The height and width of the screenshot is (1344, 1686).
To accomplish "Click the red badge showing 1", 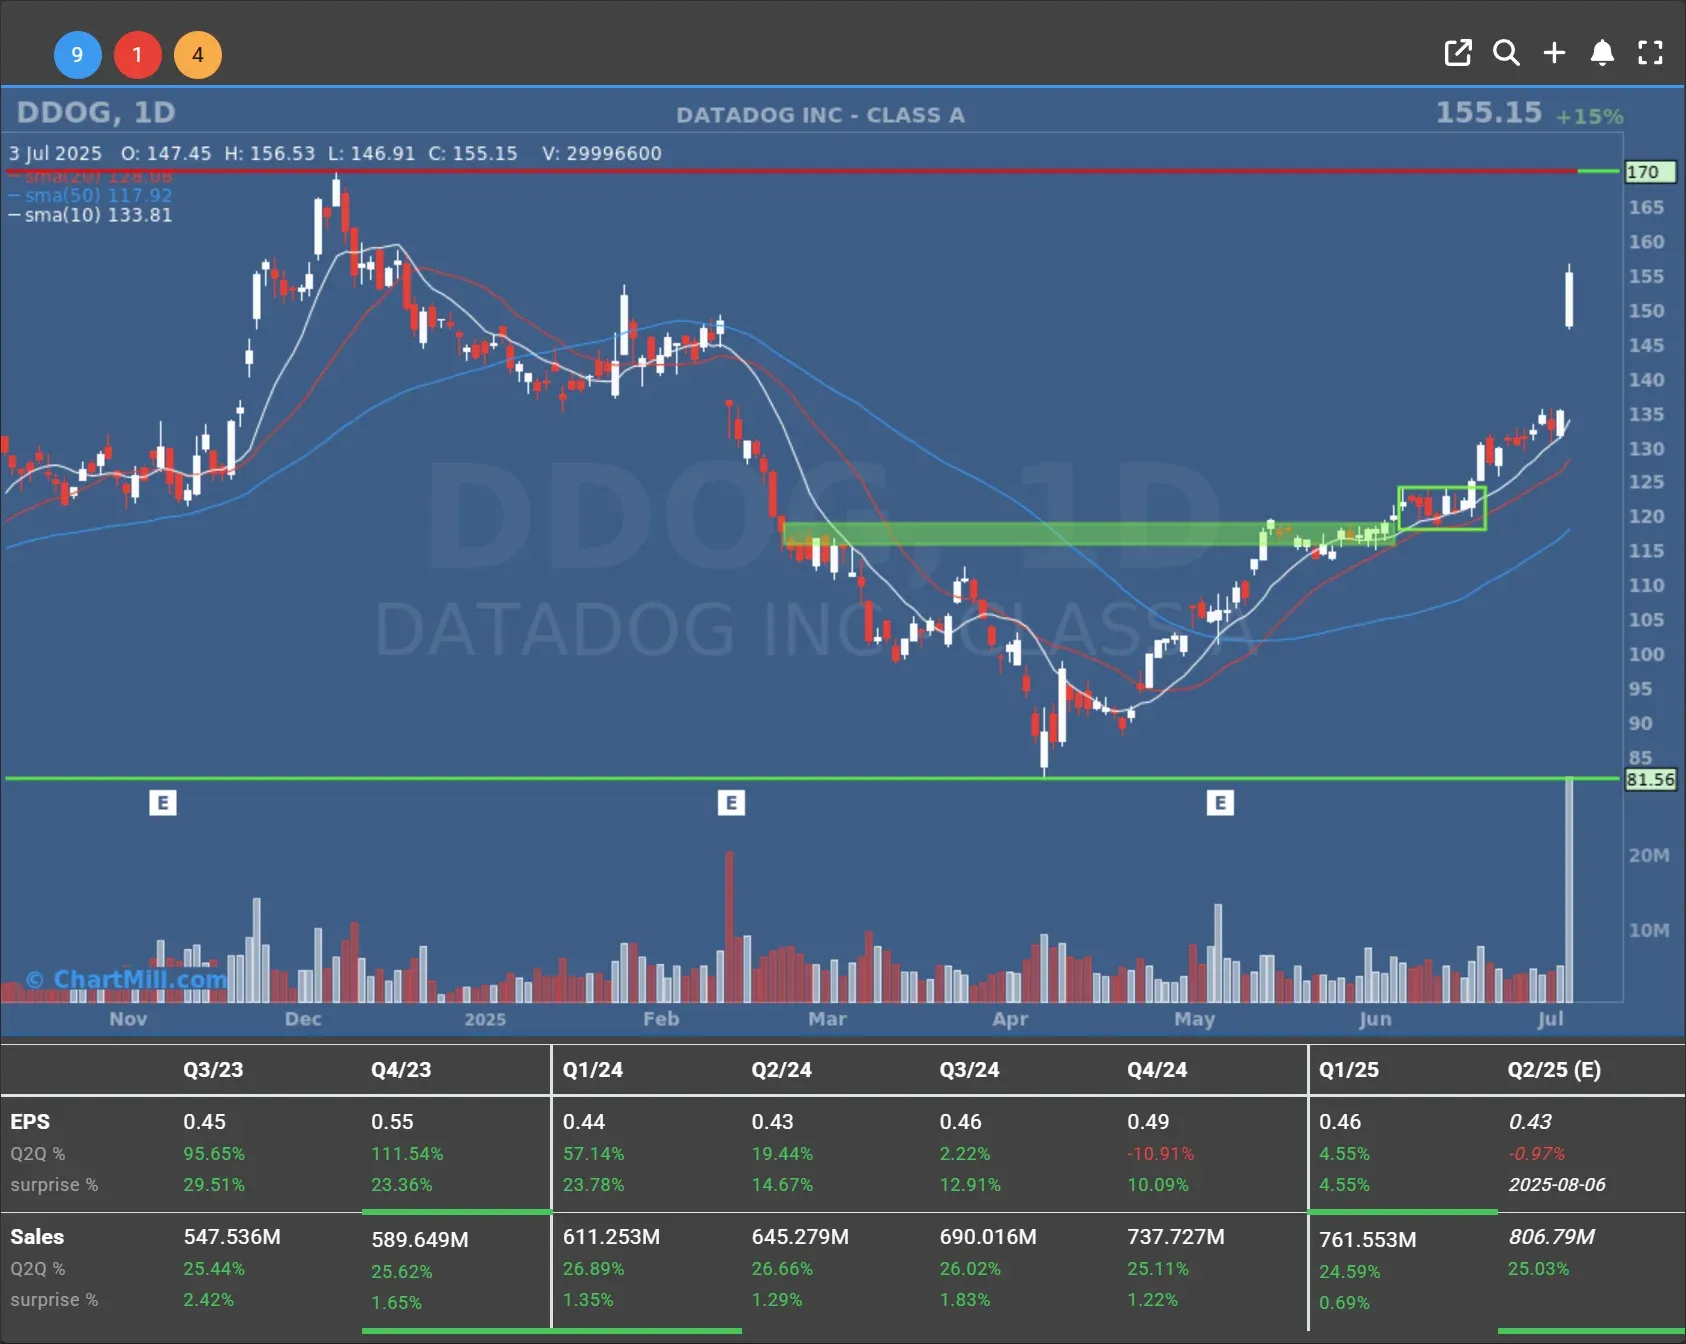I will 137,55.
